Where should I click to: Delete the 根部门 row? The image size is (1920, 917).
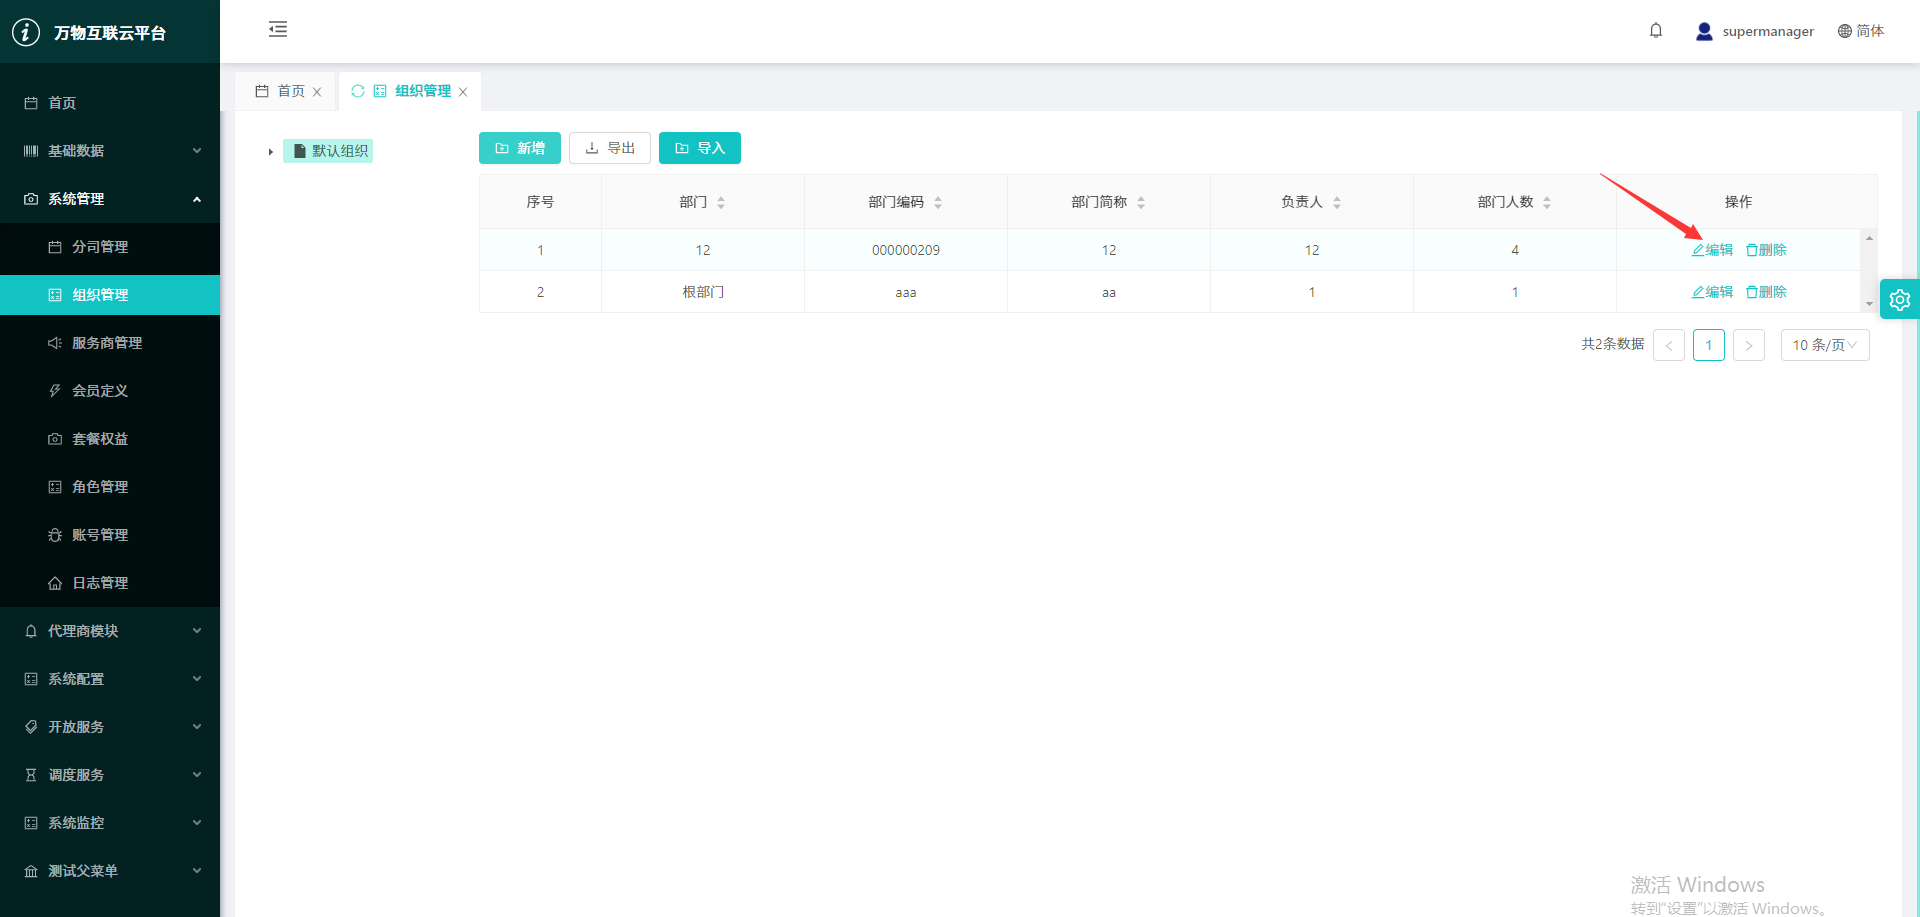coord(1766,292)
